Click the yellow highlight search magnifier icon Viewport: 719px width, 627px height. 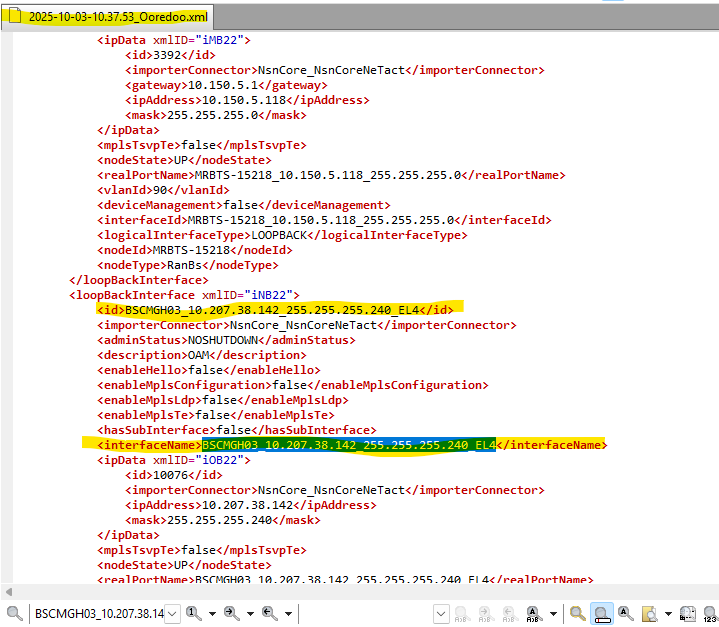(x=577, y=613)
